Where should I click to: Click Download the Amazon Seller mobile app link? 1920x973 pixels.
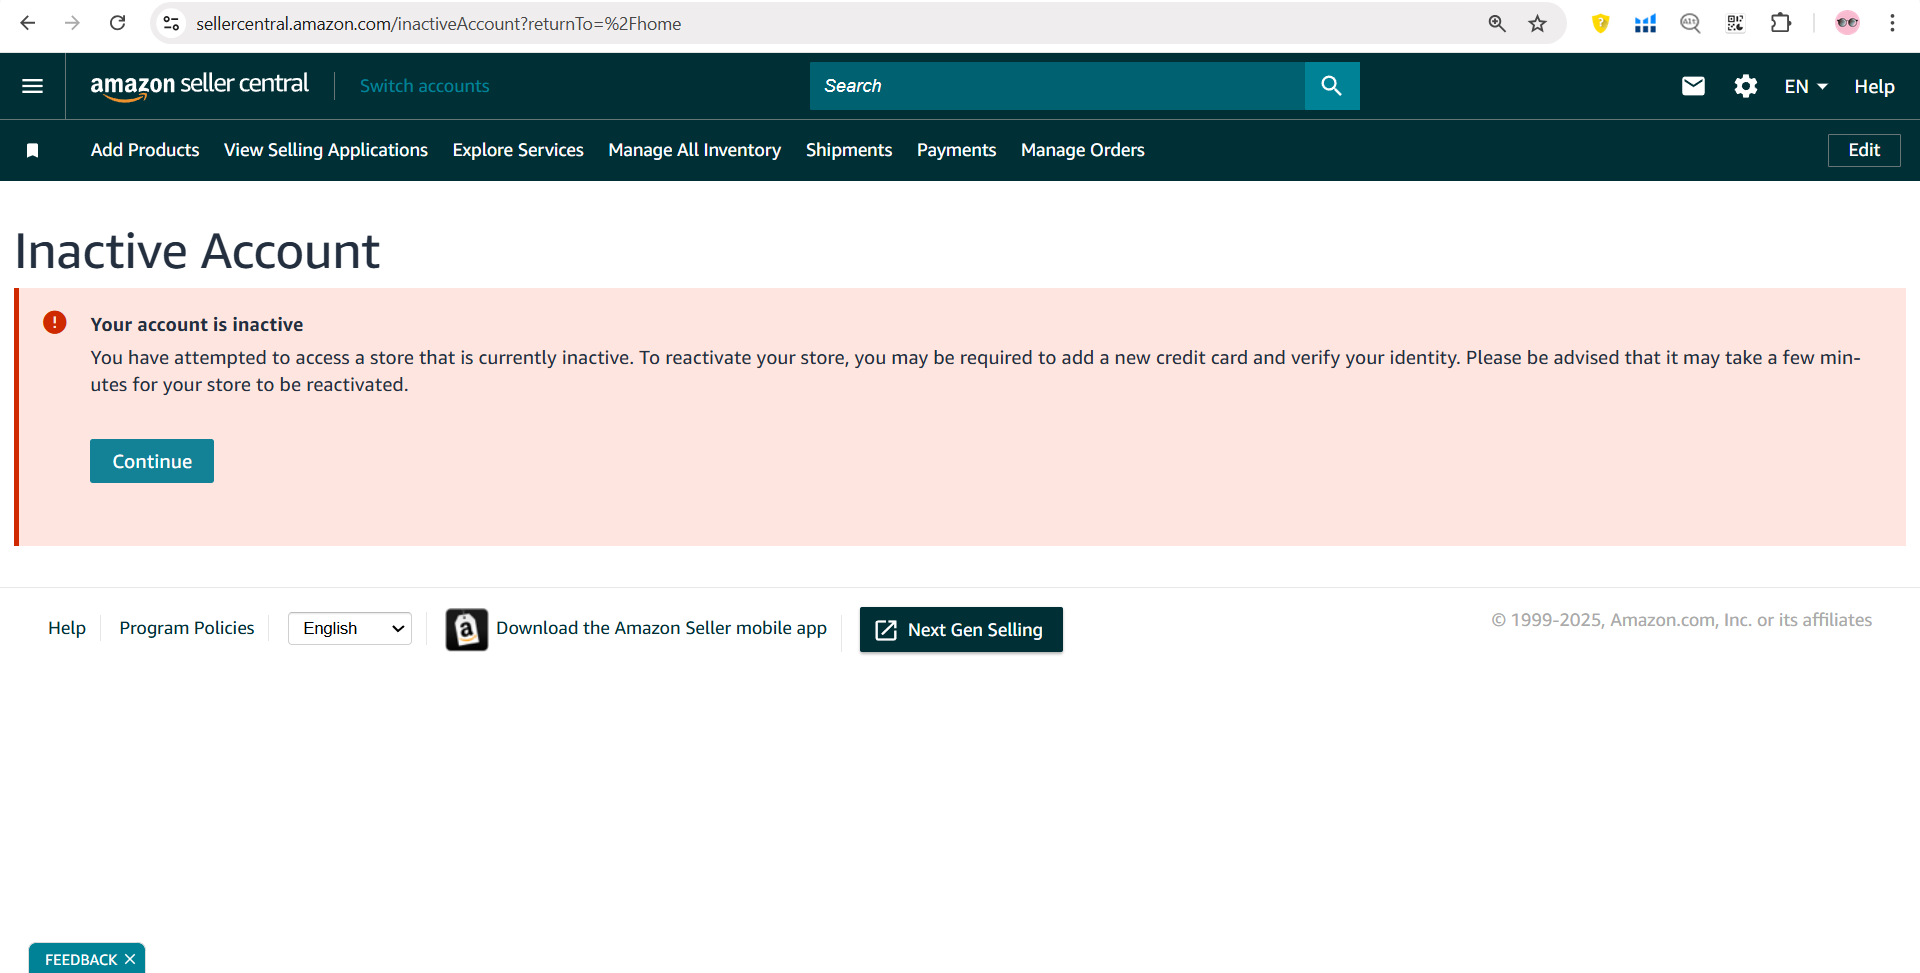[x=661, y=628]
